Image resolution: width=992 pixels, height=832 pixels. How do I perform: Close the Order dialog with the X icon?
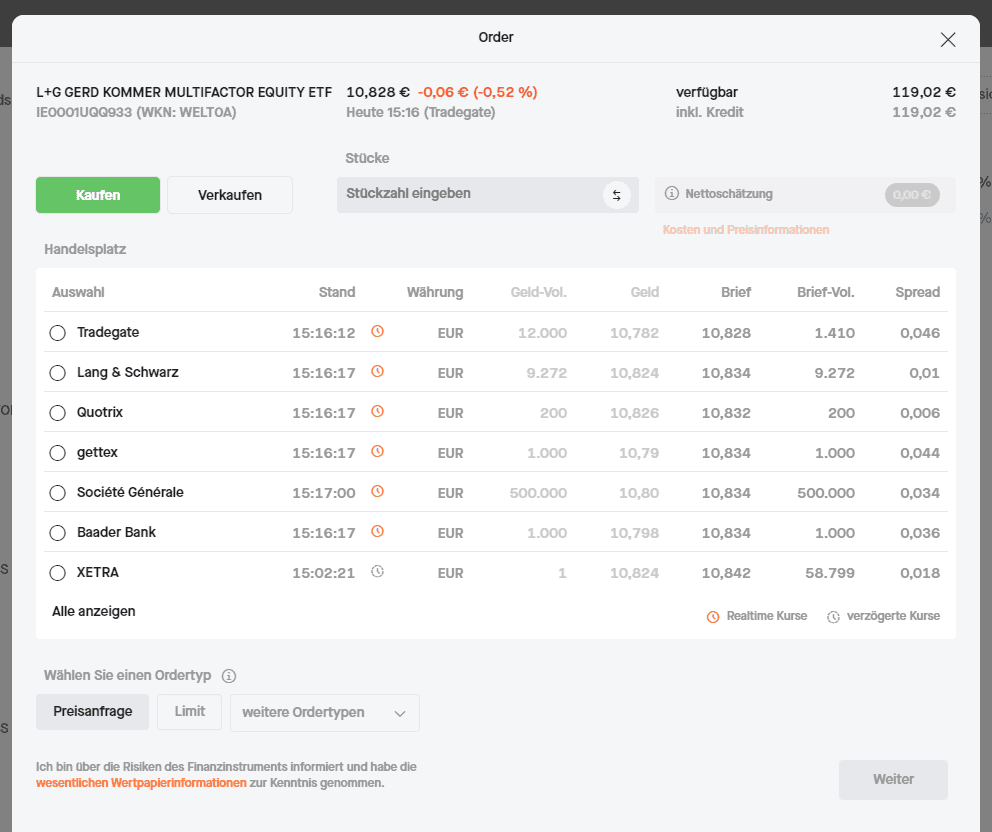948,40
